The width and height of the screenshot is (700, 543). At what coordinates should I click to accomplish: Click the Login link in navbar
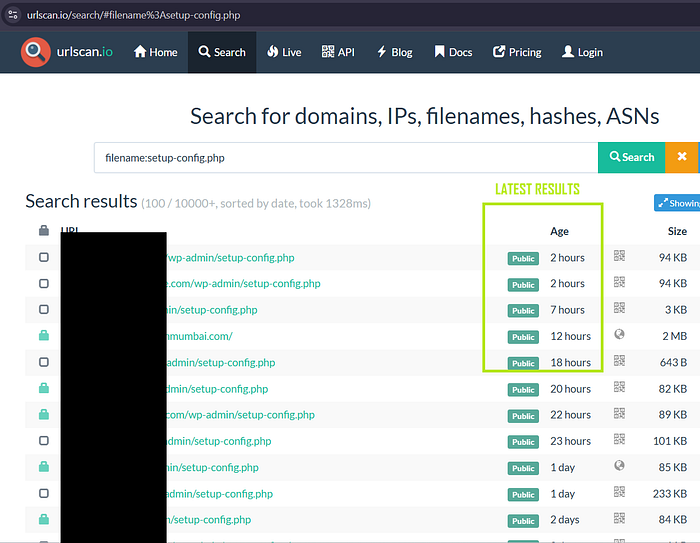tap(582, 52)
